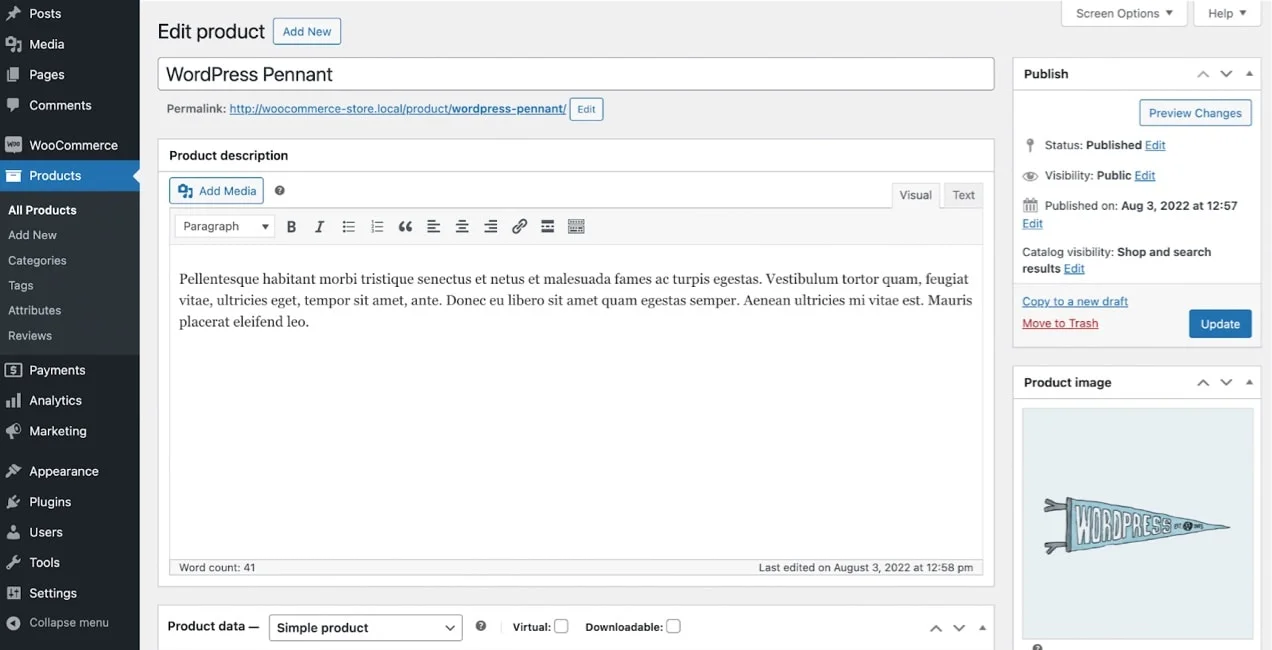The image size is (1272, 650).
Task: Enable the Virtual product checkbox
Action: point(561,627)
